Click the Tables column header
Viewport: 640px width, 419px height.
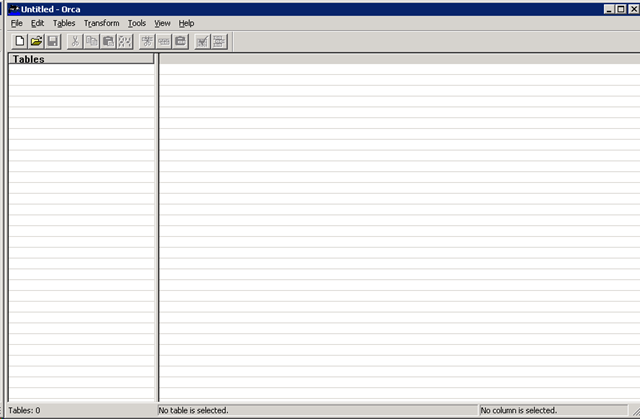81,59
